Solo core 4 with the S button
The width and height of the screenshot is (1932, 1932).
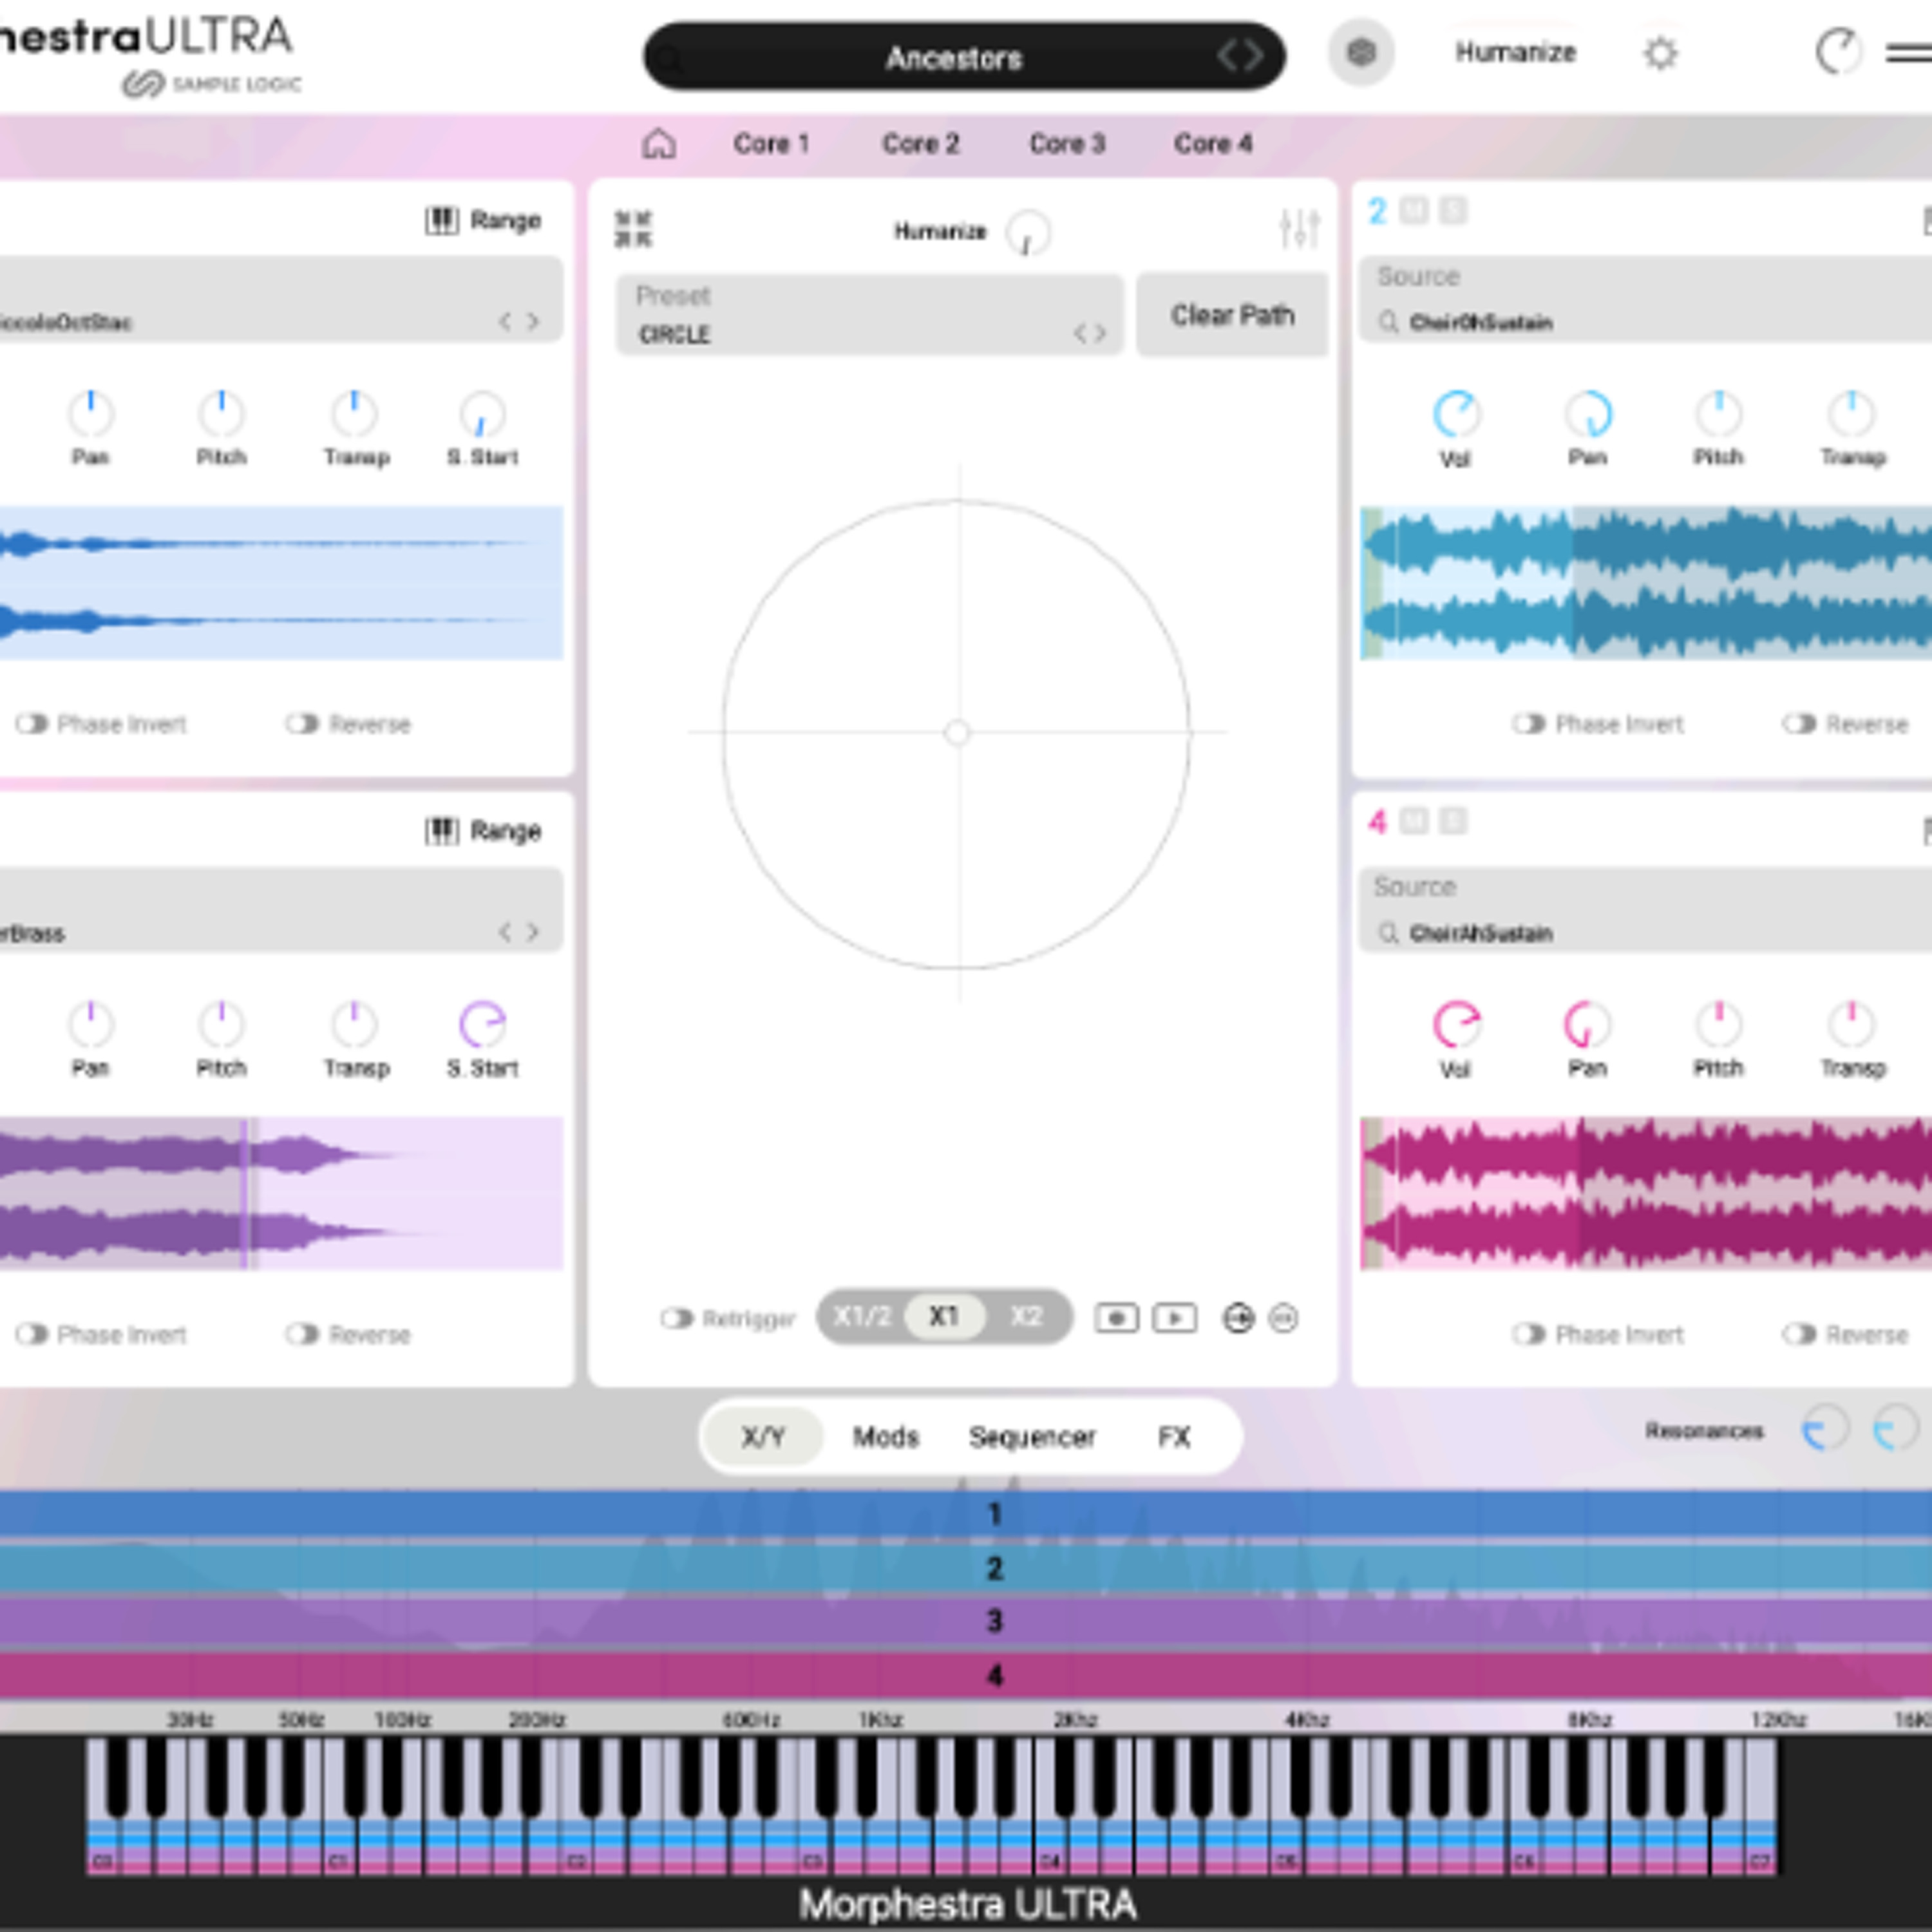click(1452, 821)
